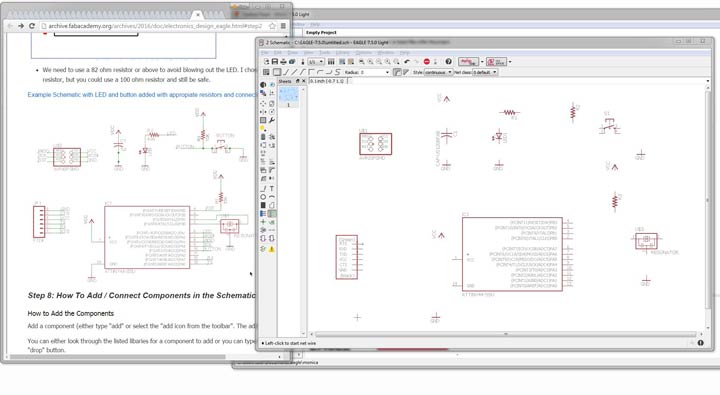Screen dimensions: 720x395
Task: Select the Show (eye) tool
Action: tap(272, 85)
